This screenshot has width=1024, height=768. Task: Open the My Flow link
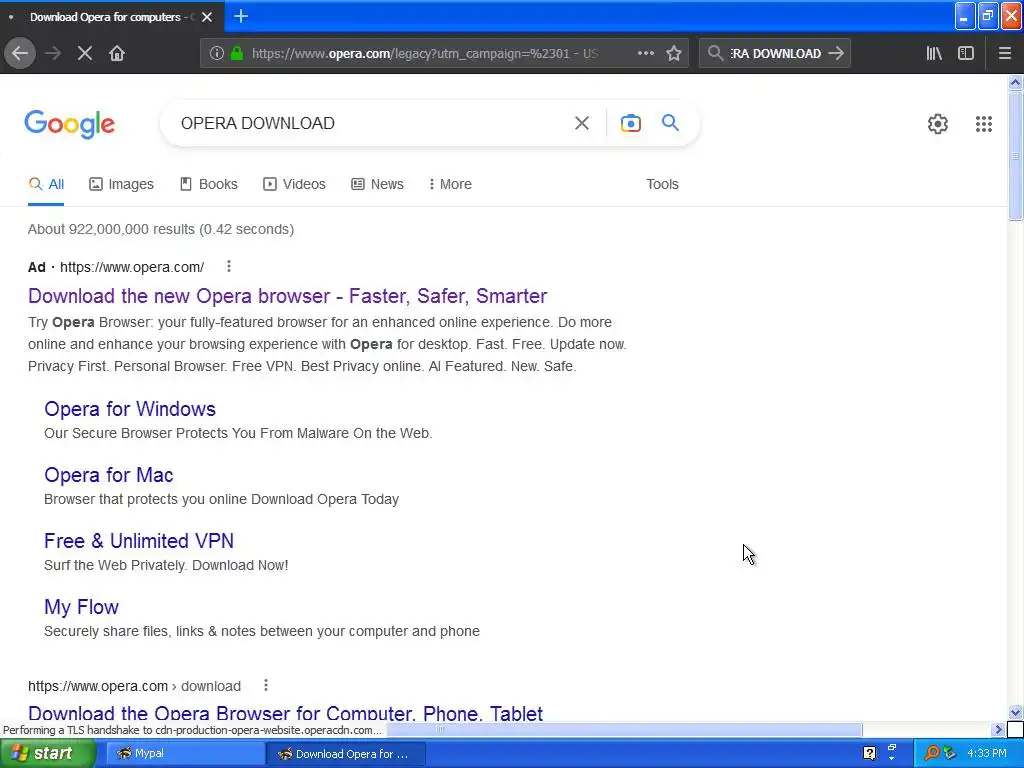coord(82,607)
